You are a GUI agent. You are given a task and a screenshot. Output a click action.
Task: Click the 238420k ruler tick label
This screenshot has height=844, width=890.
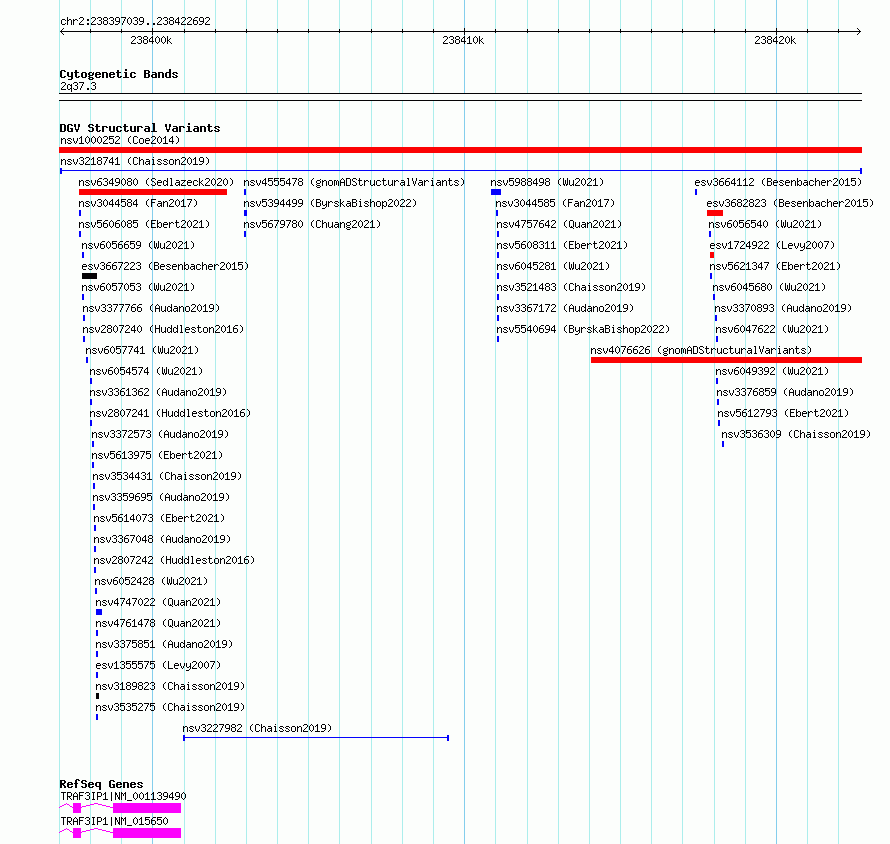tap(775, 40)
